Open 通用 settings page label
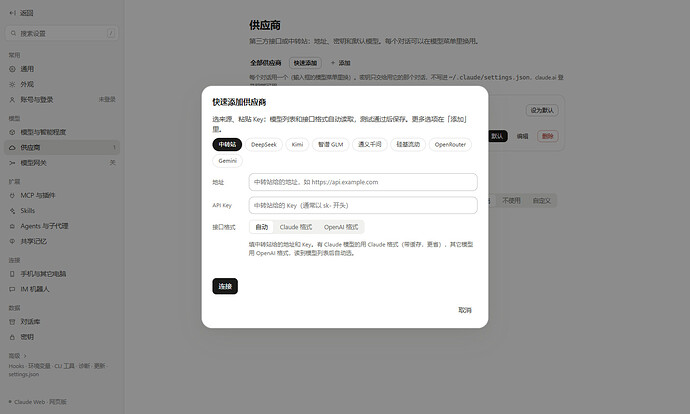Screen dimensions: 690x414 [27, 69]
